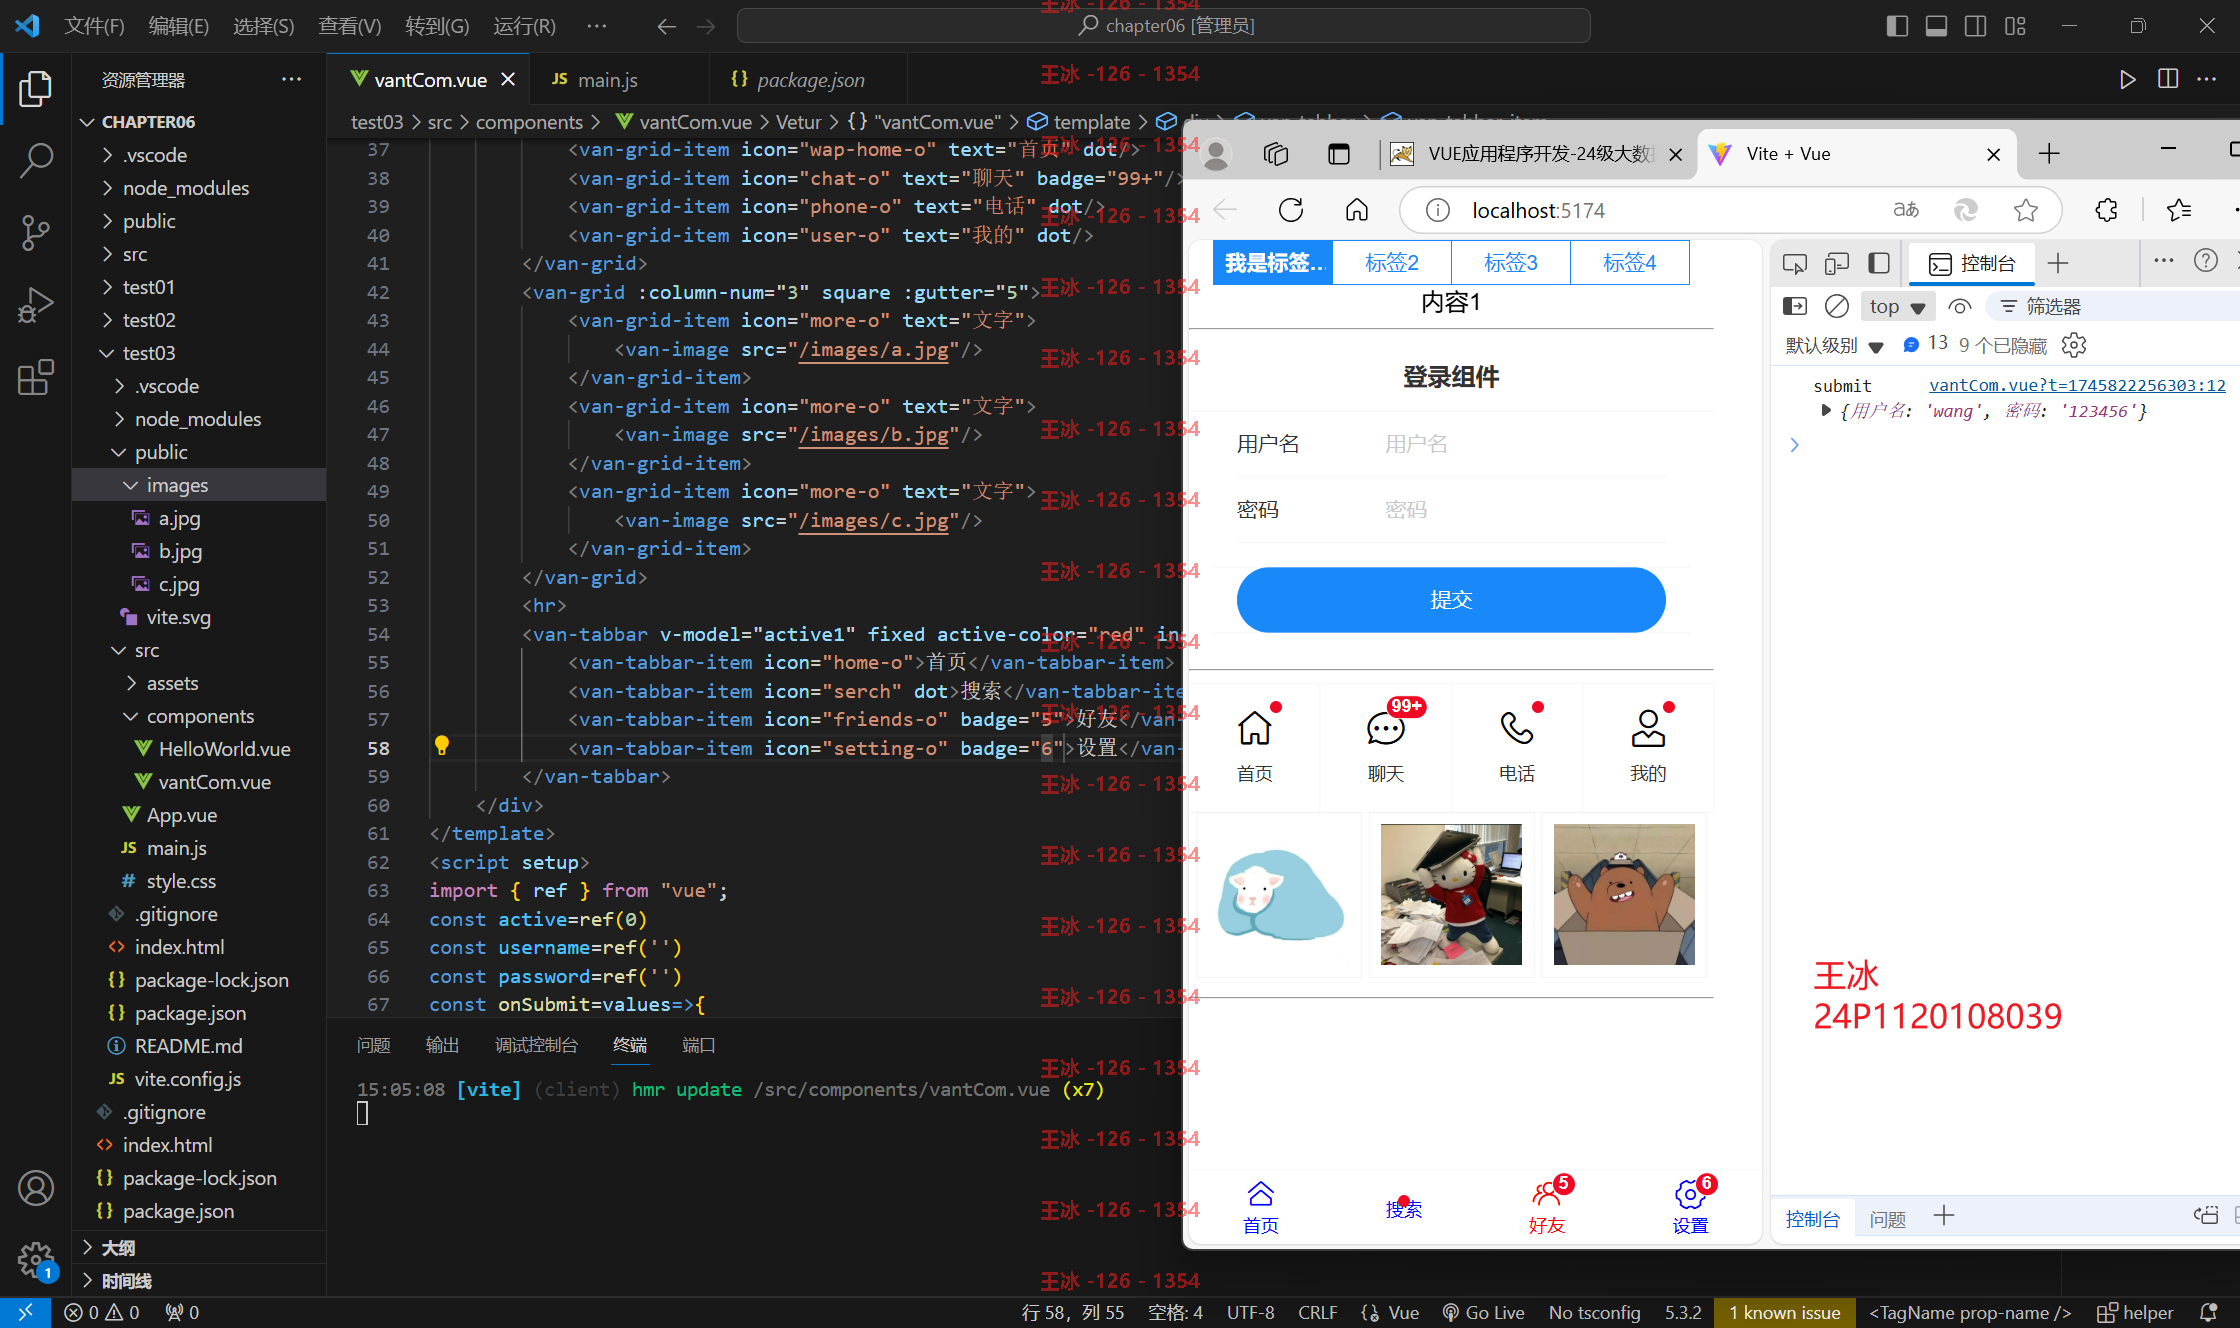Focus the 用户名 input field
Screen dimensions: 2240x1328
[x=1524, y=444]
